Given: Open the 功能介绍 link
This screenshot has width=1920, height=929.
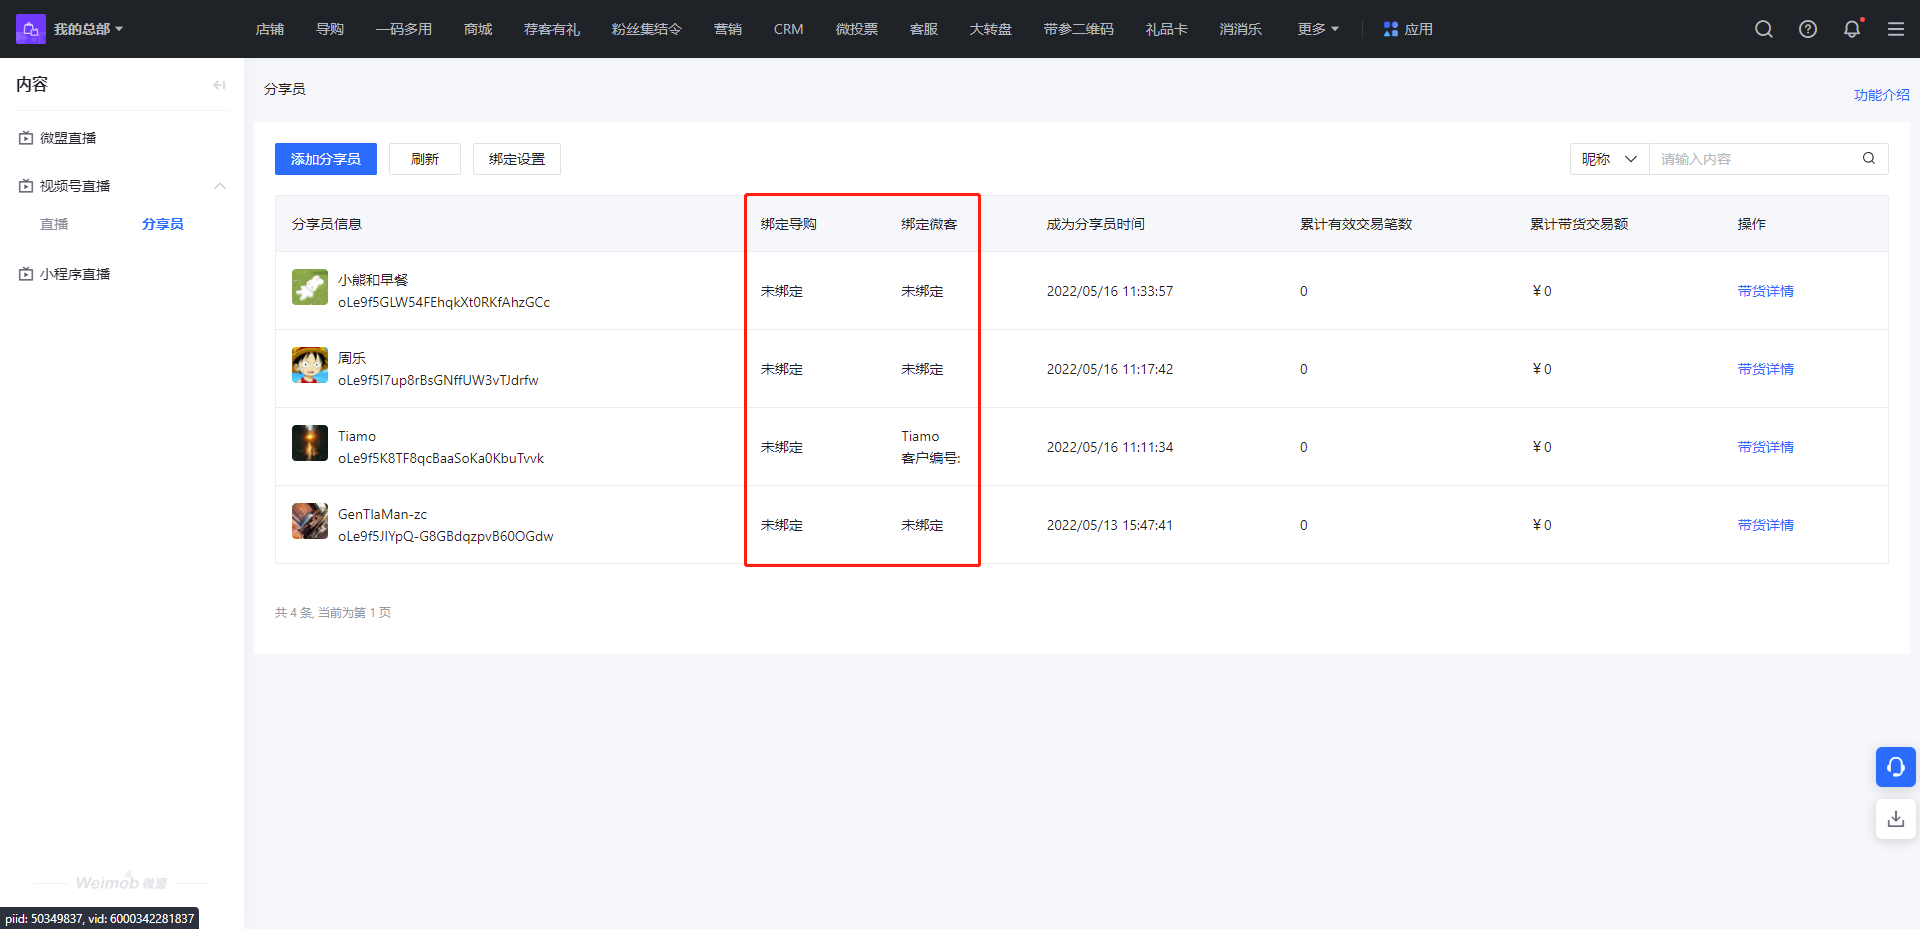Looking at the screenshot, I should [x=1882, y=95].
